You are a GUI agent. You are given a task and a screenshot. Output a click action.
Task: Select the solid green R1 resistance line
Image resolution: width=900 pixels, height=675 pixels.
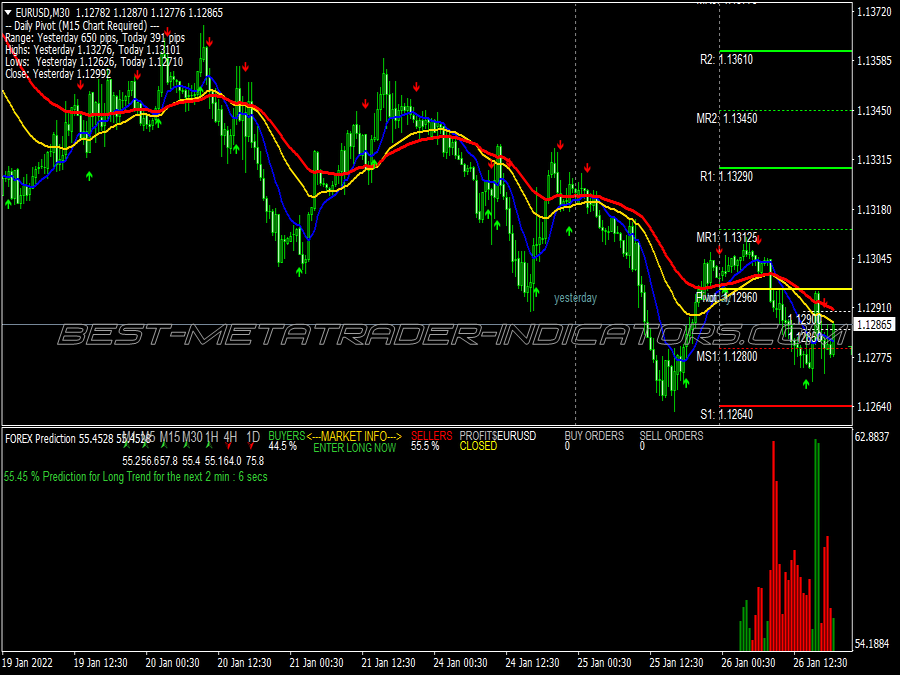(x=786, y=168)
